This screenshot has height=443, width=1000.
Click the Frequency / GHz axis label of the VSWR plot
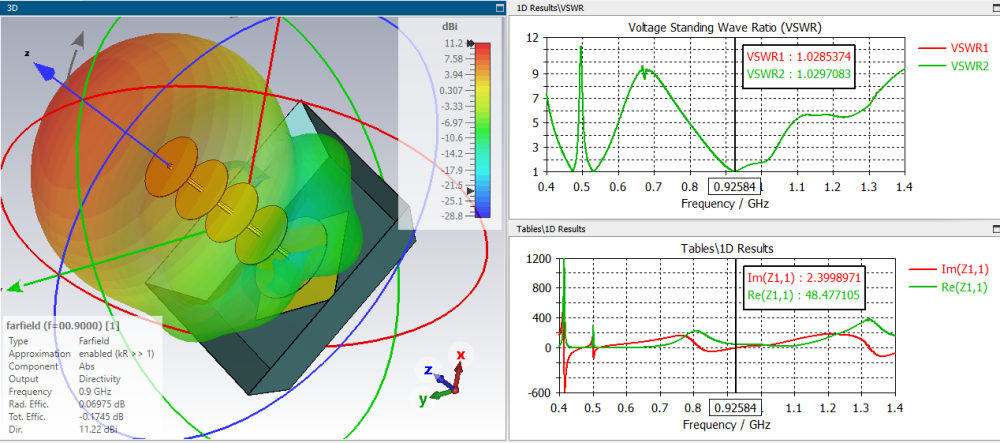(x=725, y=205)
